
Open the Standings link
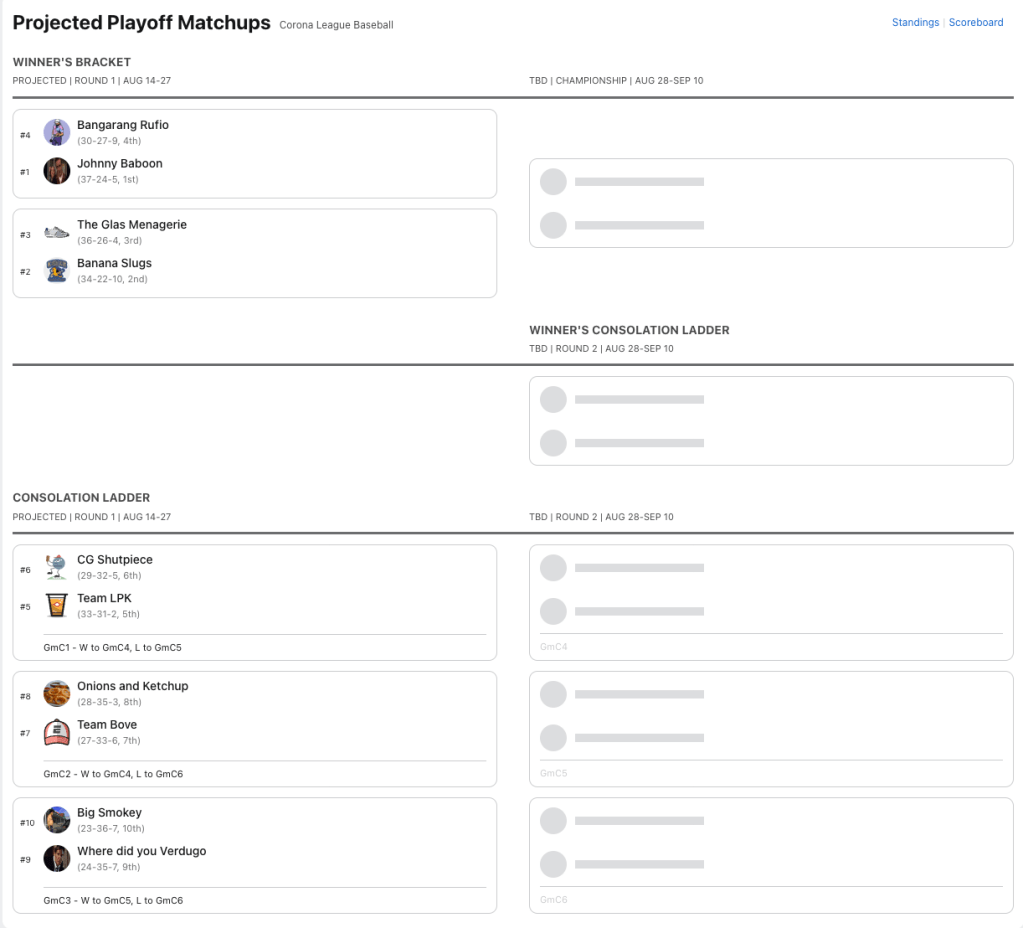pyautogui.click(x=915, y=22)
